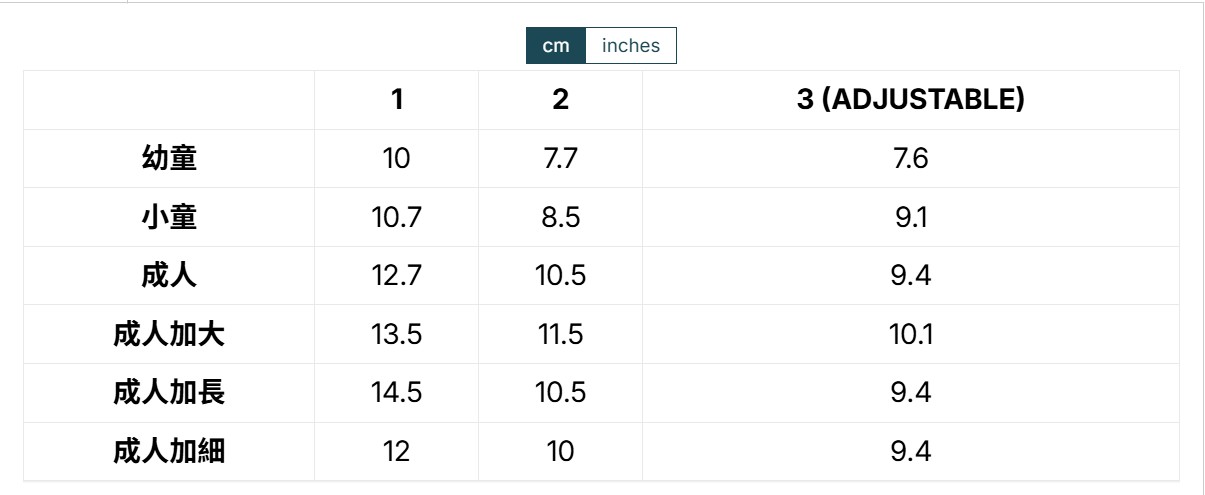The width and height of the screenshot is (1205, 495).
Task: Click the 13.5 cell in 成人加大 row
Action: [397, 334]
